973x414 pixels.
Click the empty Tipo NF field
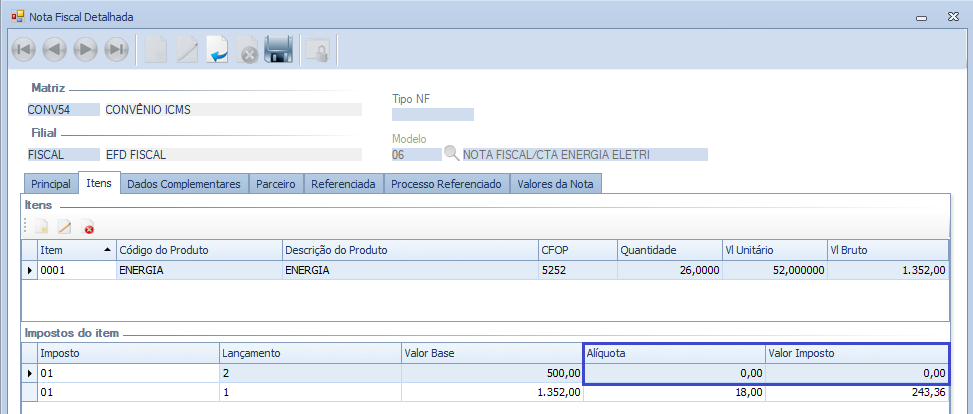[433, 114]
